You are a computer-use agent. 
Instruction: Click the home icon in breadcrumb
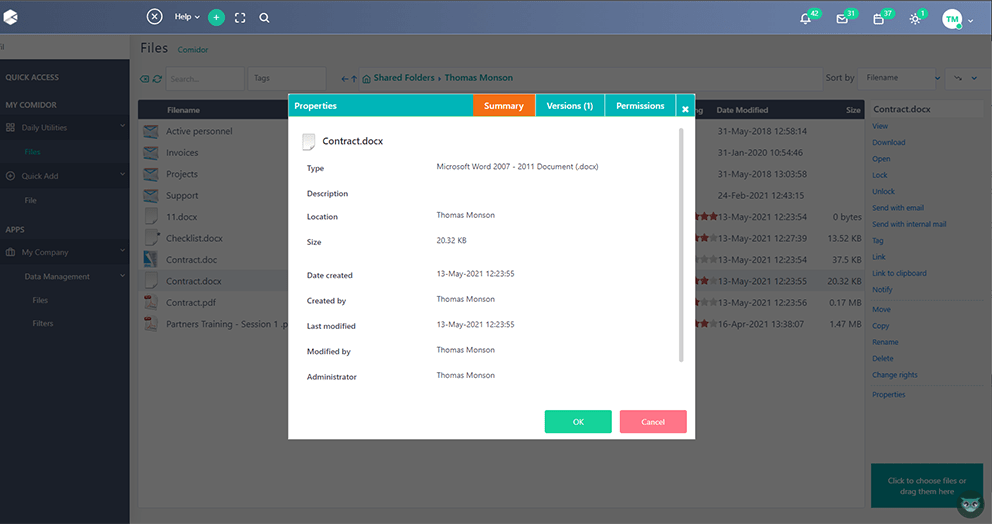[x=366, y=78]
